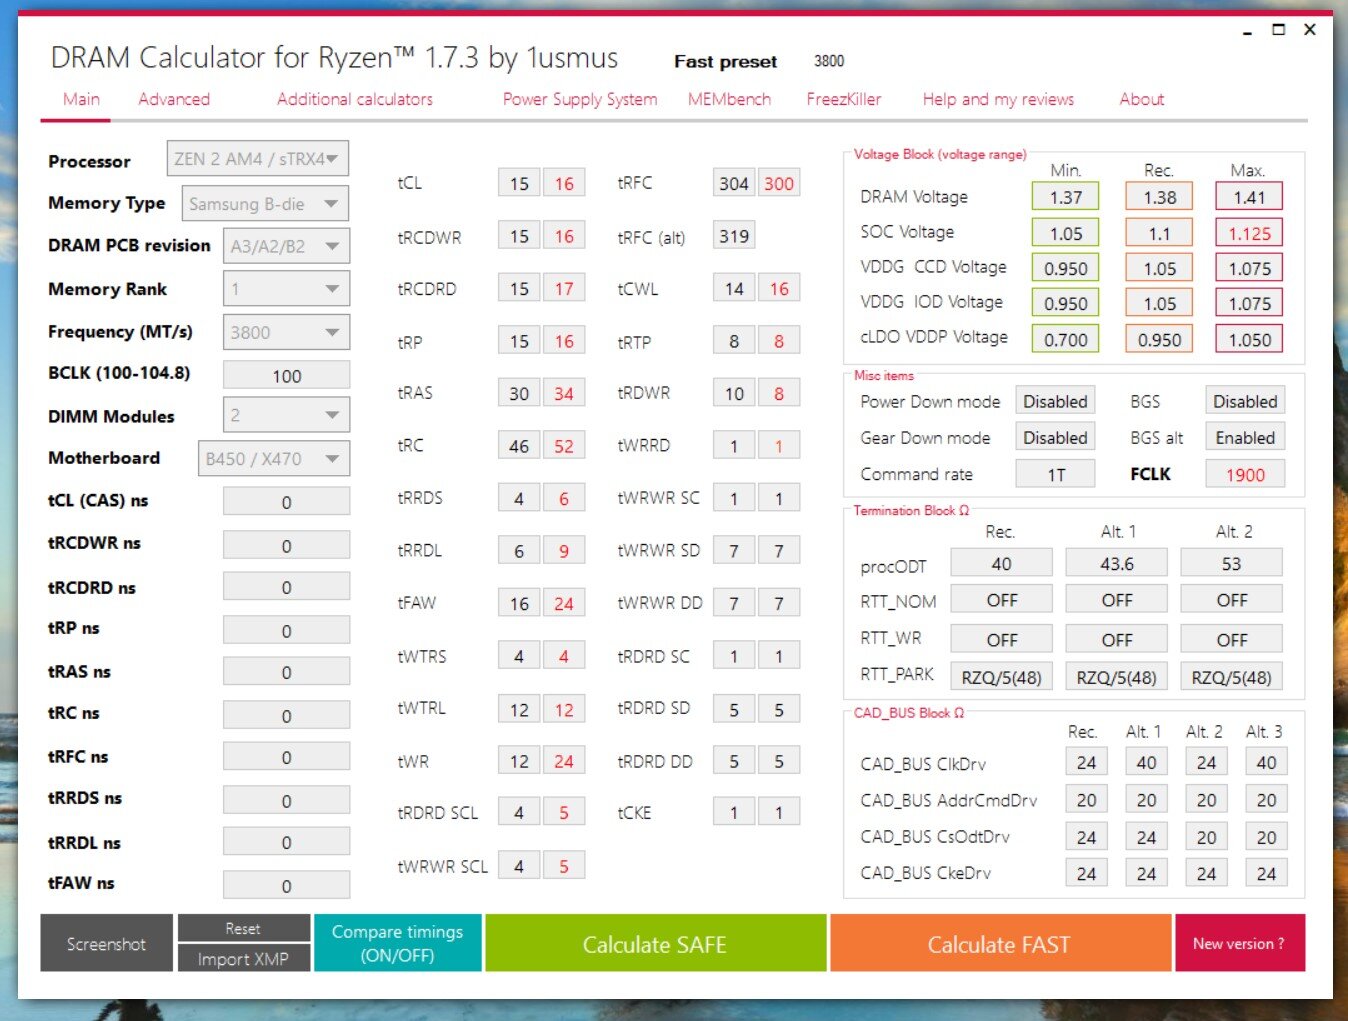The height and width of the screenshot is (1021, 1348).
Task: Click Calculate SAFE
Action: click(655, 943)
